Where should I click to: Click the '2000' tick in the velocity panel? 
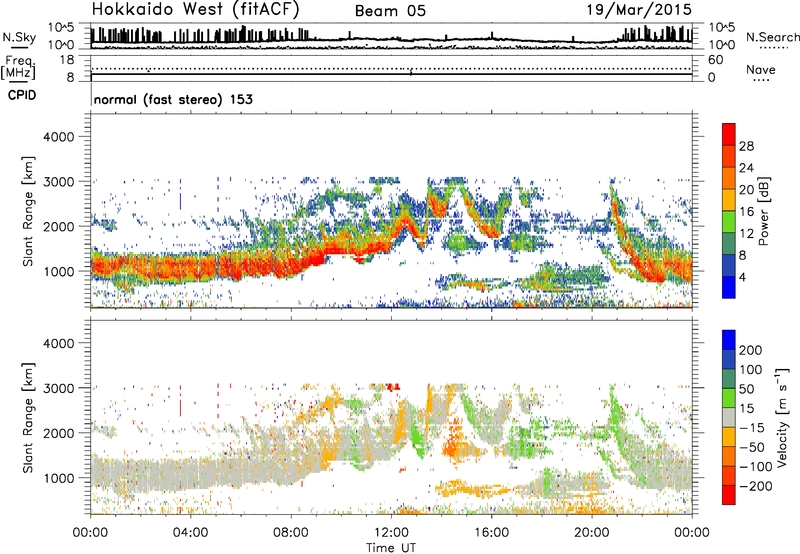click(x=58, y=433)
